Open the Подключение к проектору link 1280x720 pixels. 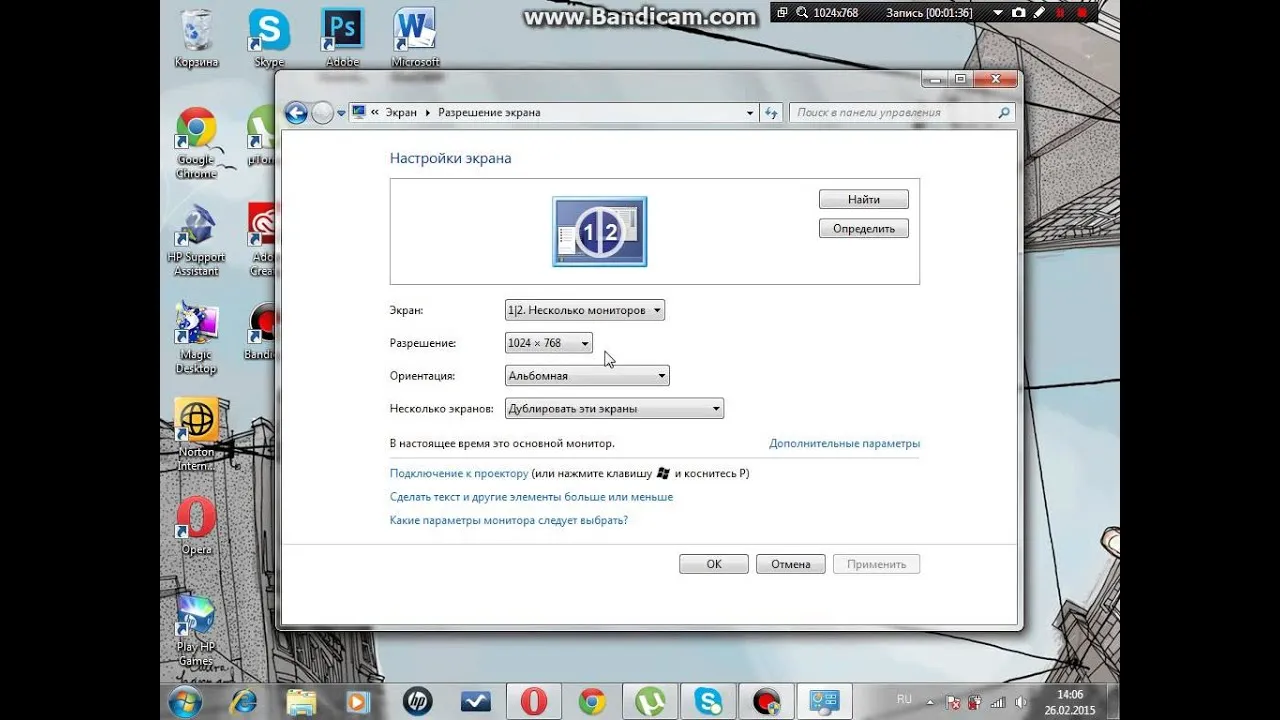(459, 473)
